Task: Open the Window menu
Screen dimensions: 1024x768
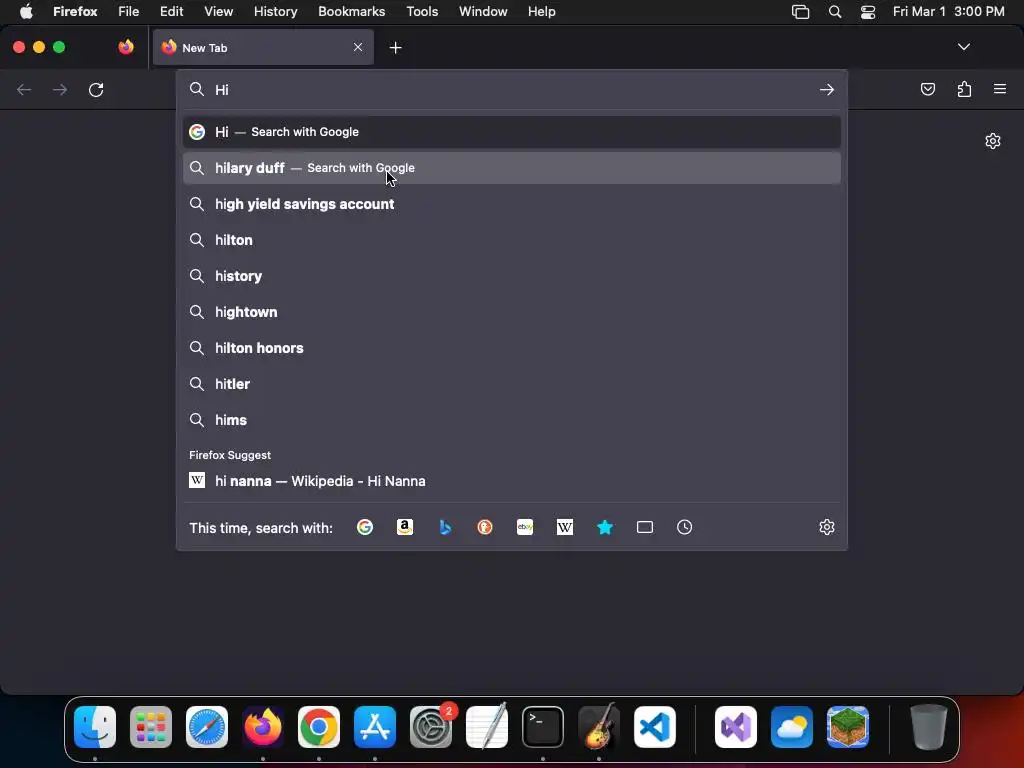Action: (483, 12)
